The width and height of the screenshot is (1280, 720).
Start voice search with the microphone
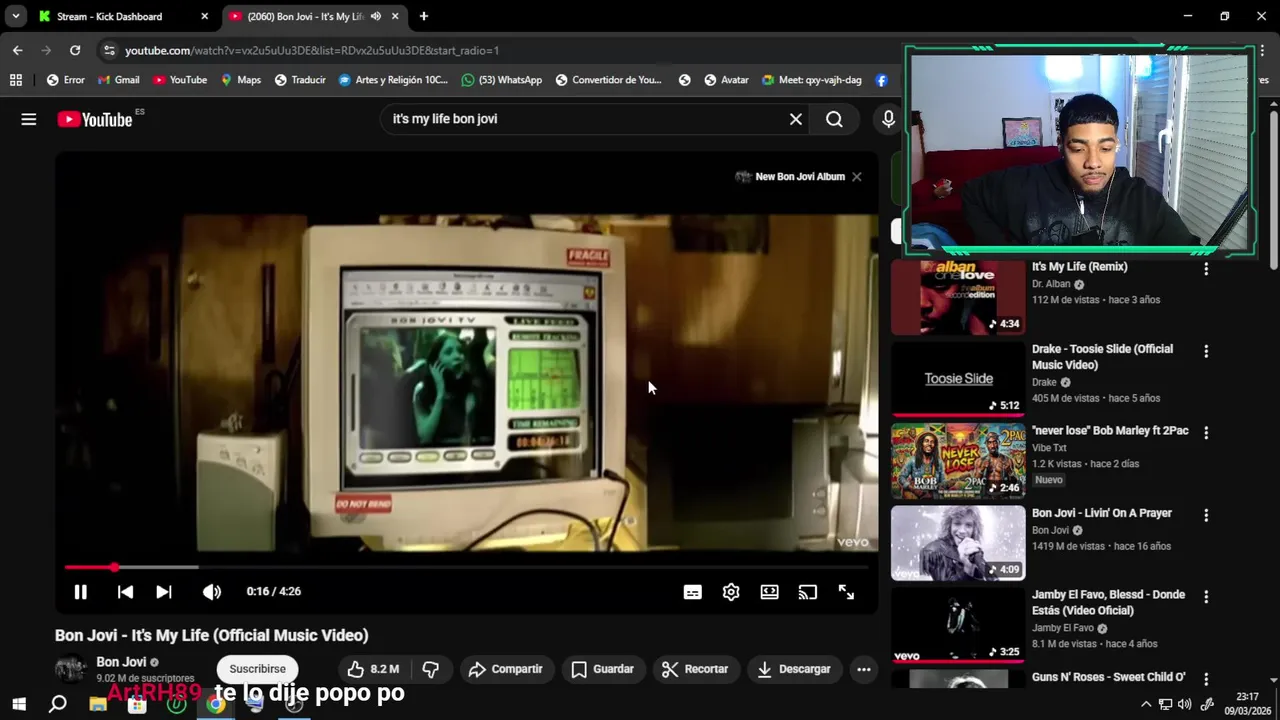(x=888, y=119)
